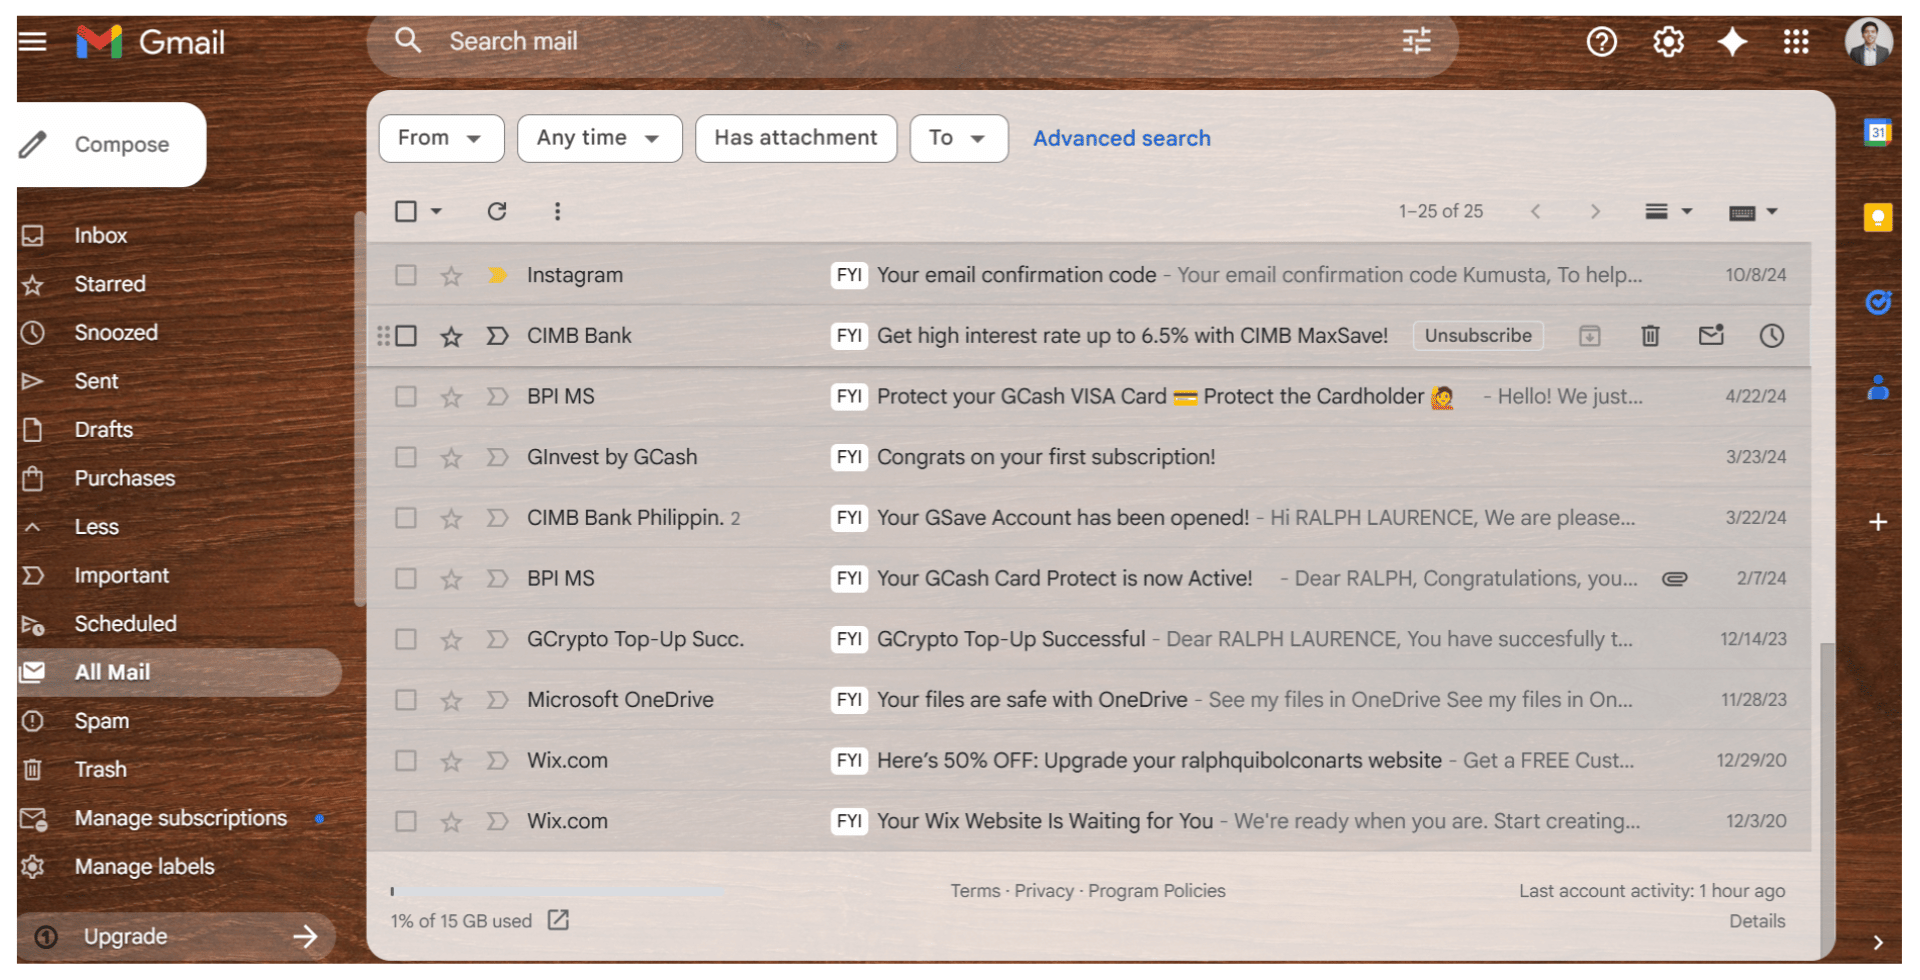Collapse sidebar labels with Less
Screen dimensions: 1920x980
tap(96, 527)
